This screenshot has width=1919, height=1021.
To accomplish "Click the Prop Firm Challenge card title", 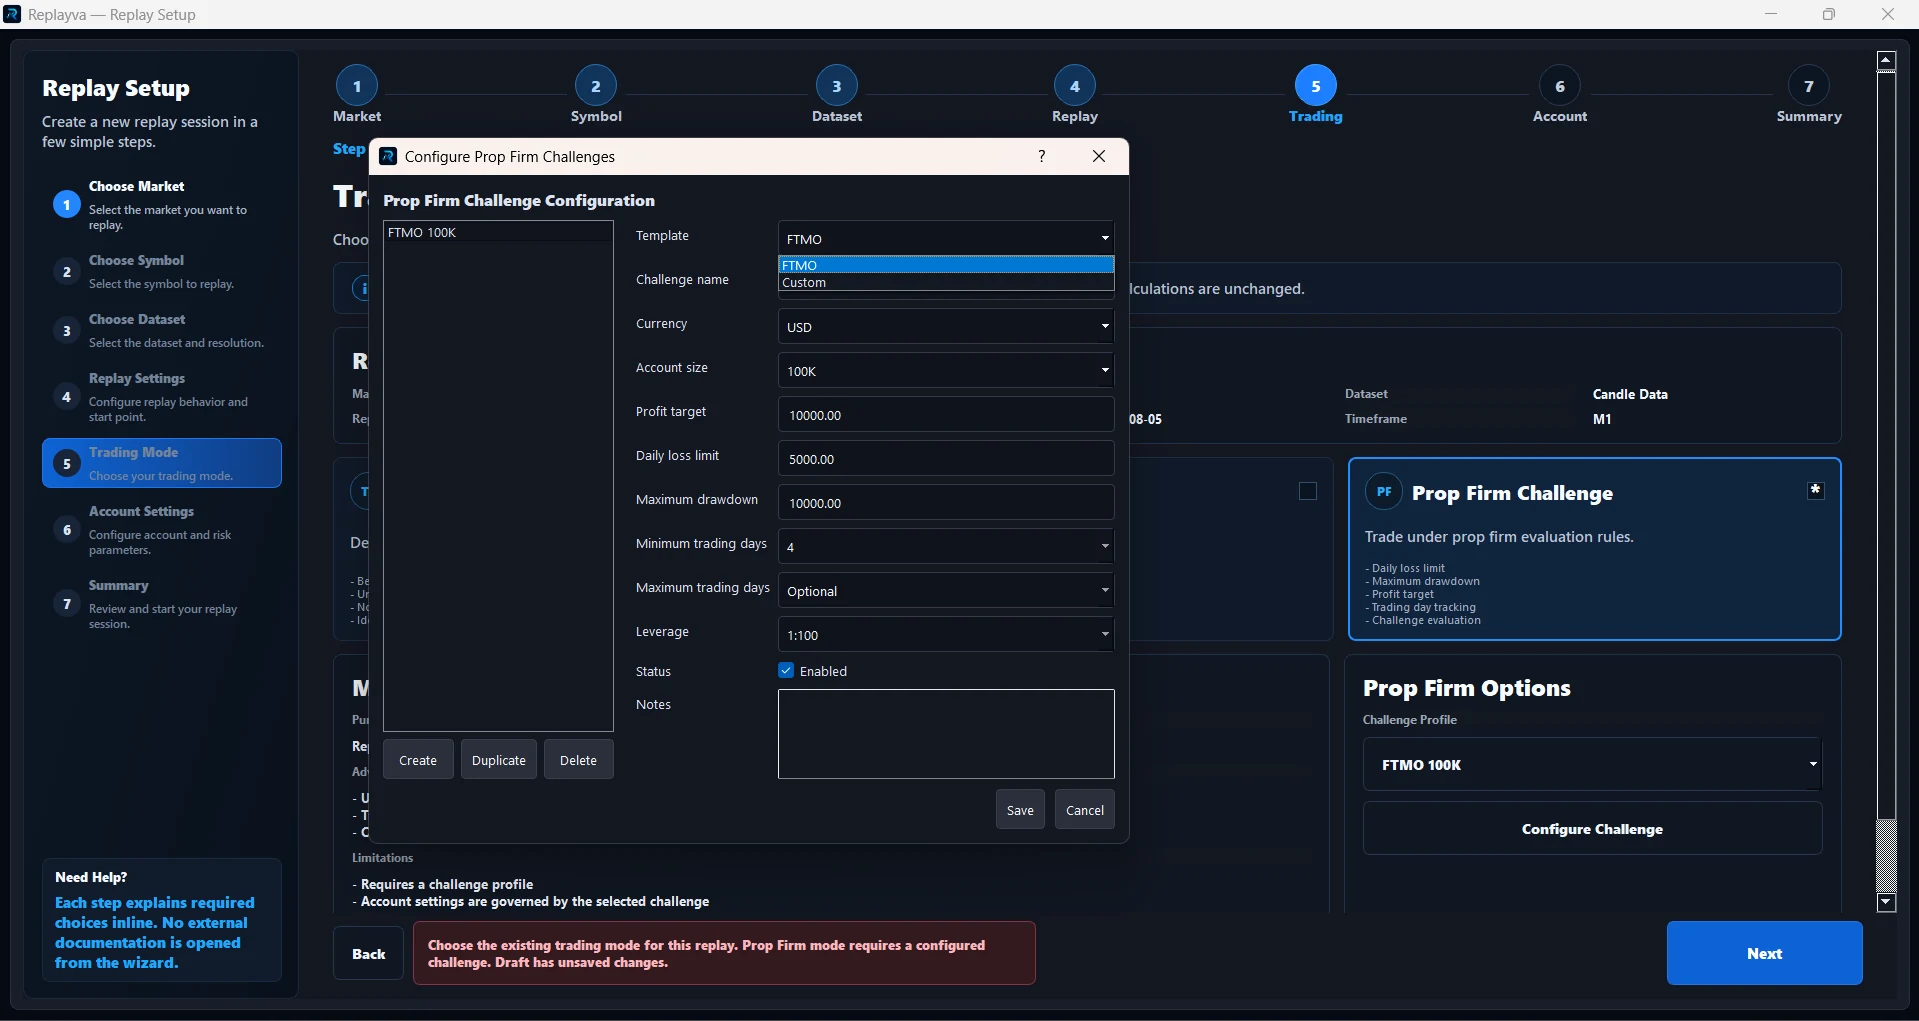I will click(1512, 493).
